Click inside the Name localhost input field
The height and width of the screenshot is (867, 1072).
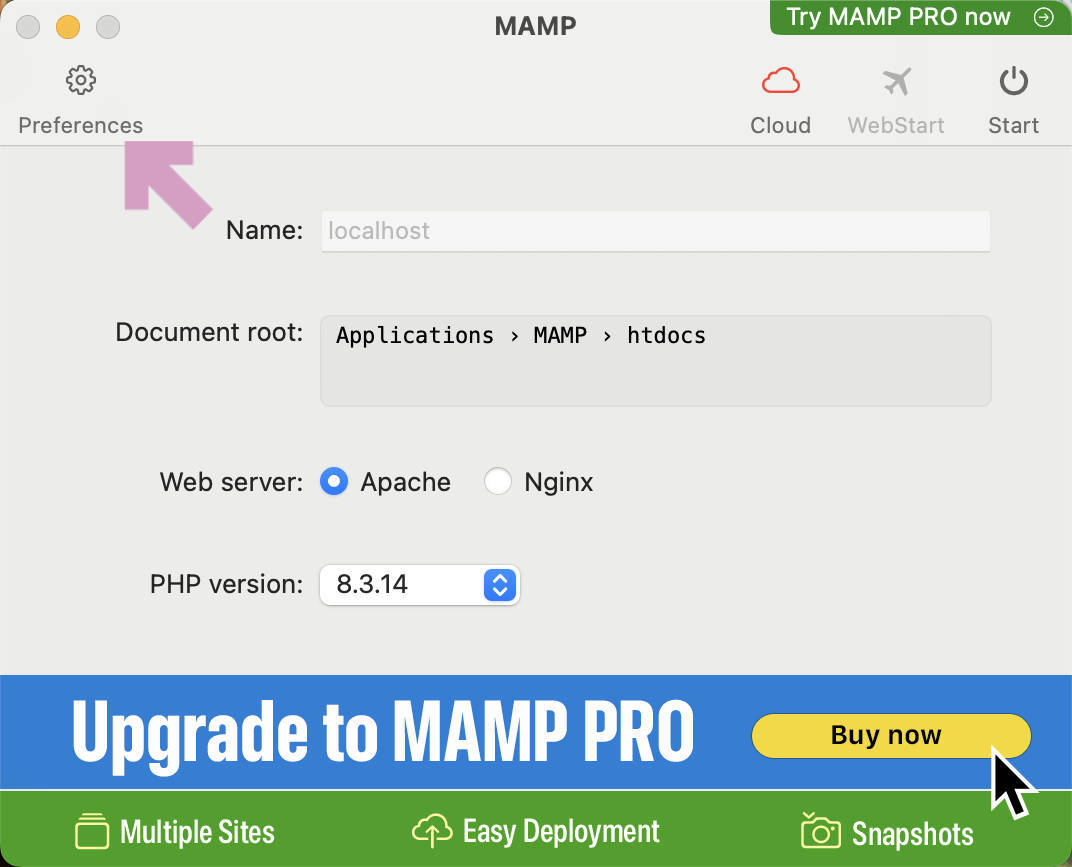pos(655,231)
